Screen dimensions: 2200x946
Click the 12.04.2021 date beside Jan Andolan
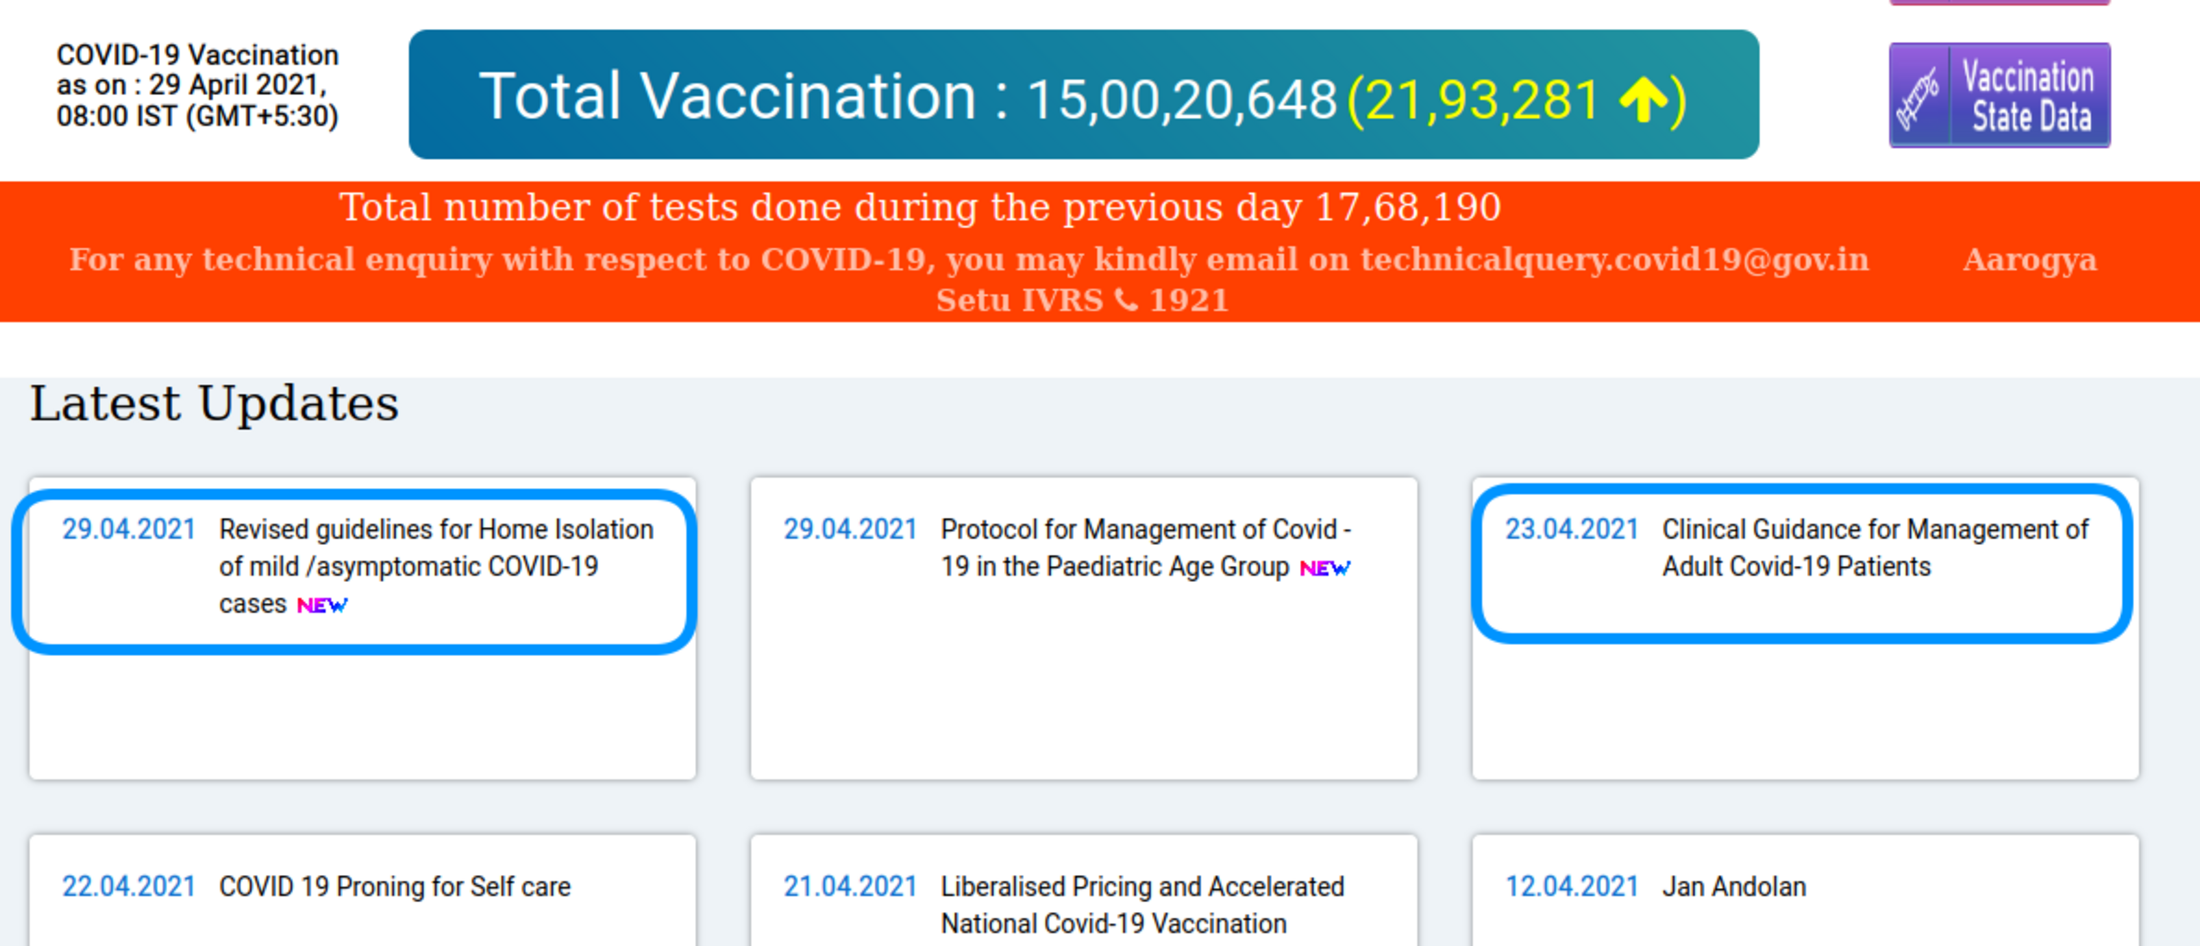pyautogui.click(x=1572, y=887)
